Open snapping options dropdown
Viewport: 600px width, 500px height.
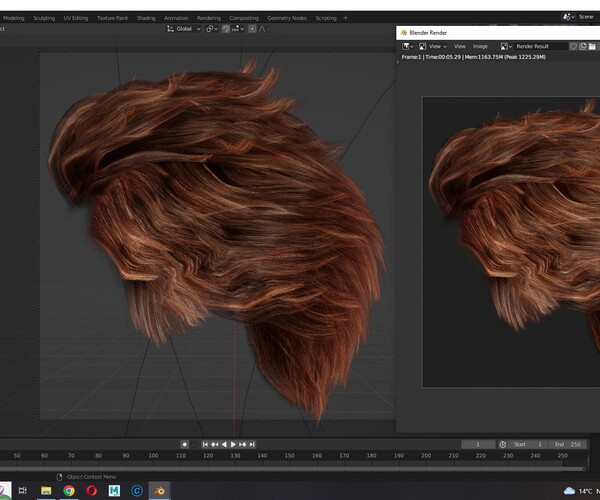pos(238,29)
